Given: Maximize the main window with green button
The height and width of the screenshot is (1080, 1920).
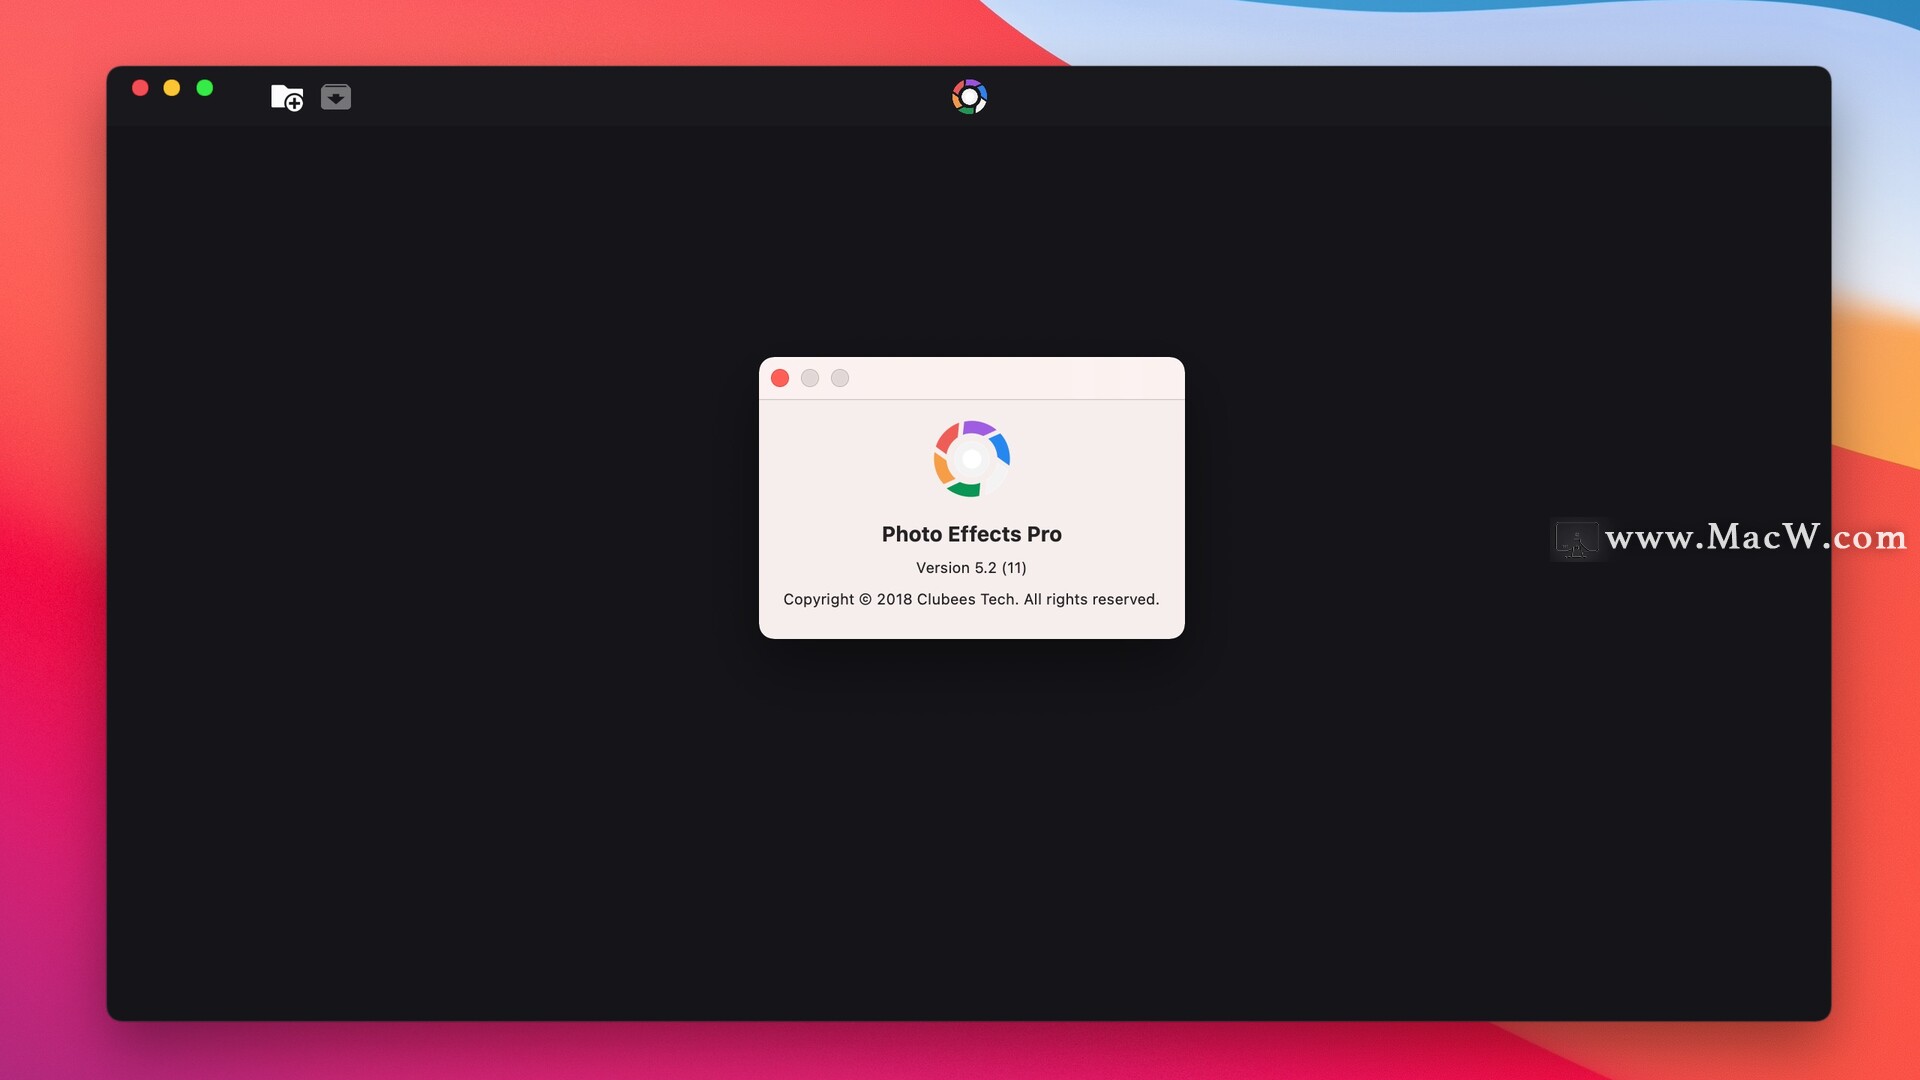Looking at the screenshot, I should pyautogui.click(x=205, y=88).
